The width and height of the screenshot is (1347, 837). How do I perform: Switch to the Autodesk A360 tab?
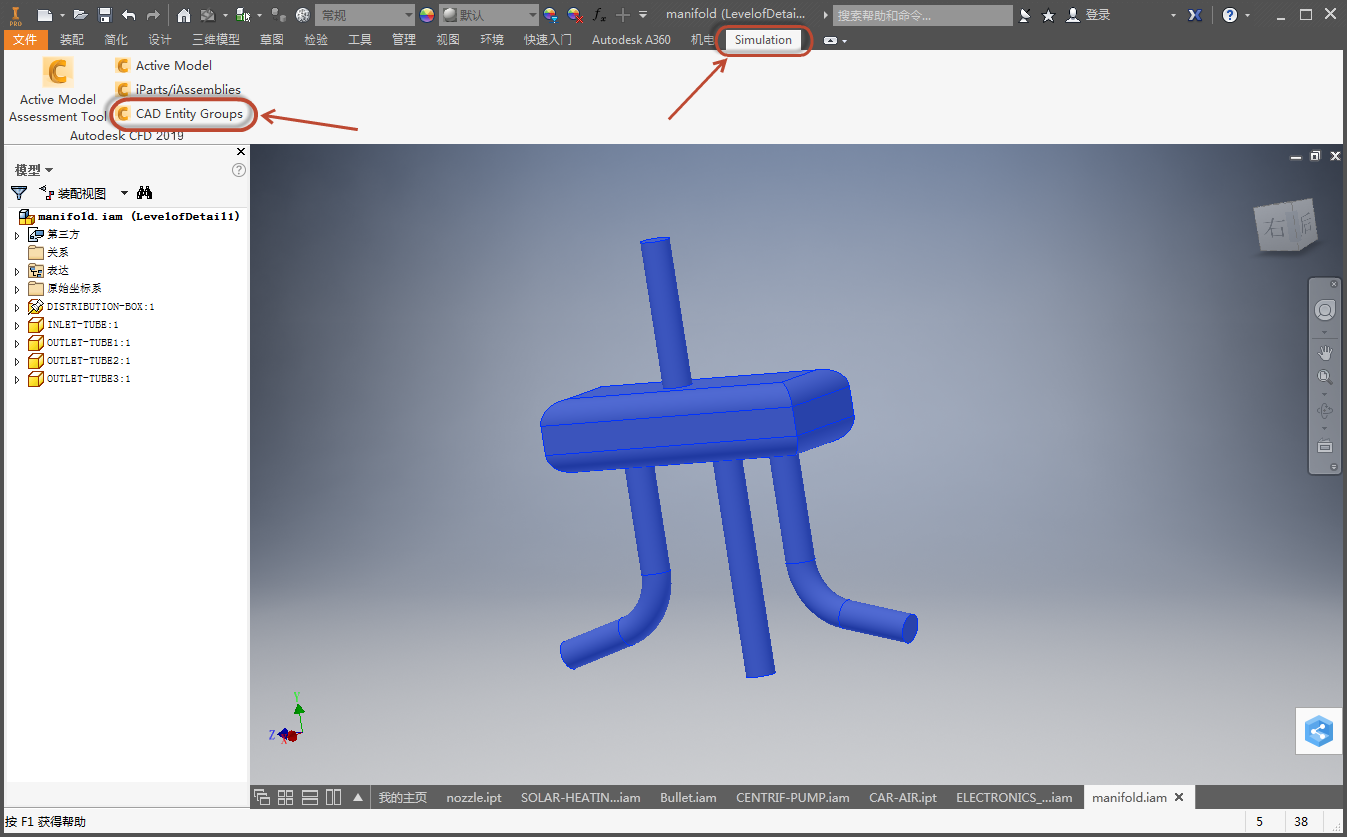pyautogui.click(x=631, y=40)
